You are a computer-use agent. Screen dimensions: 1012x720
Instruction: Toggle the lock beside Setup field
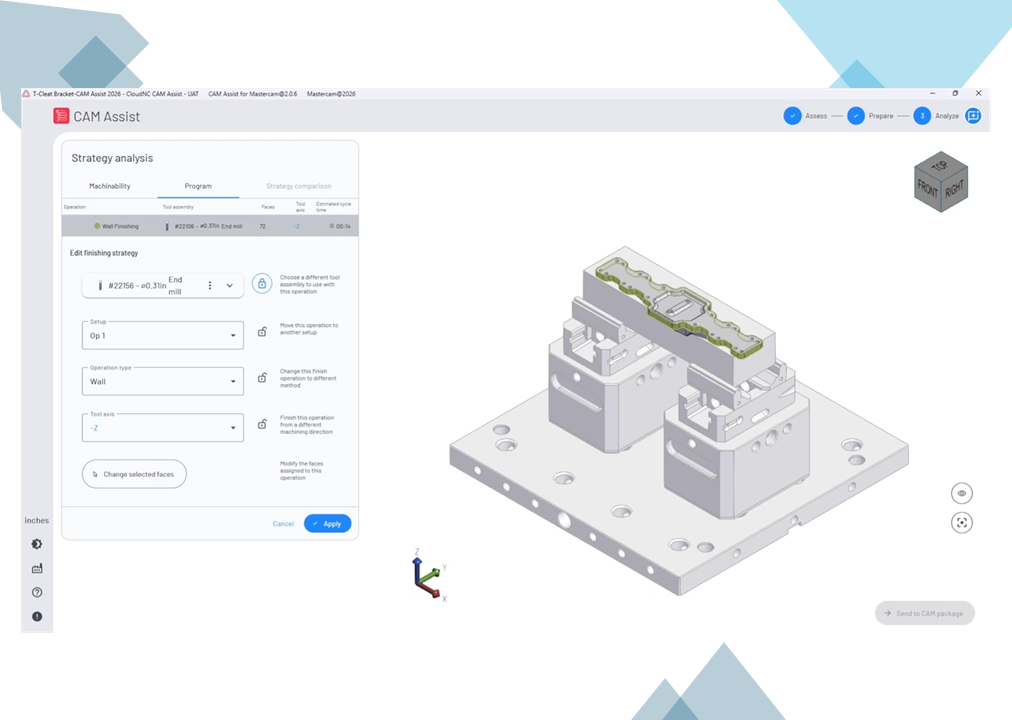click(x=262, y=332)
